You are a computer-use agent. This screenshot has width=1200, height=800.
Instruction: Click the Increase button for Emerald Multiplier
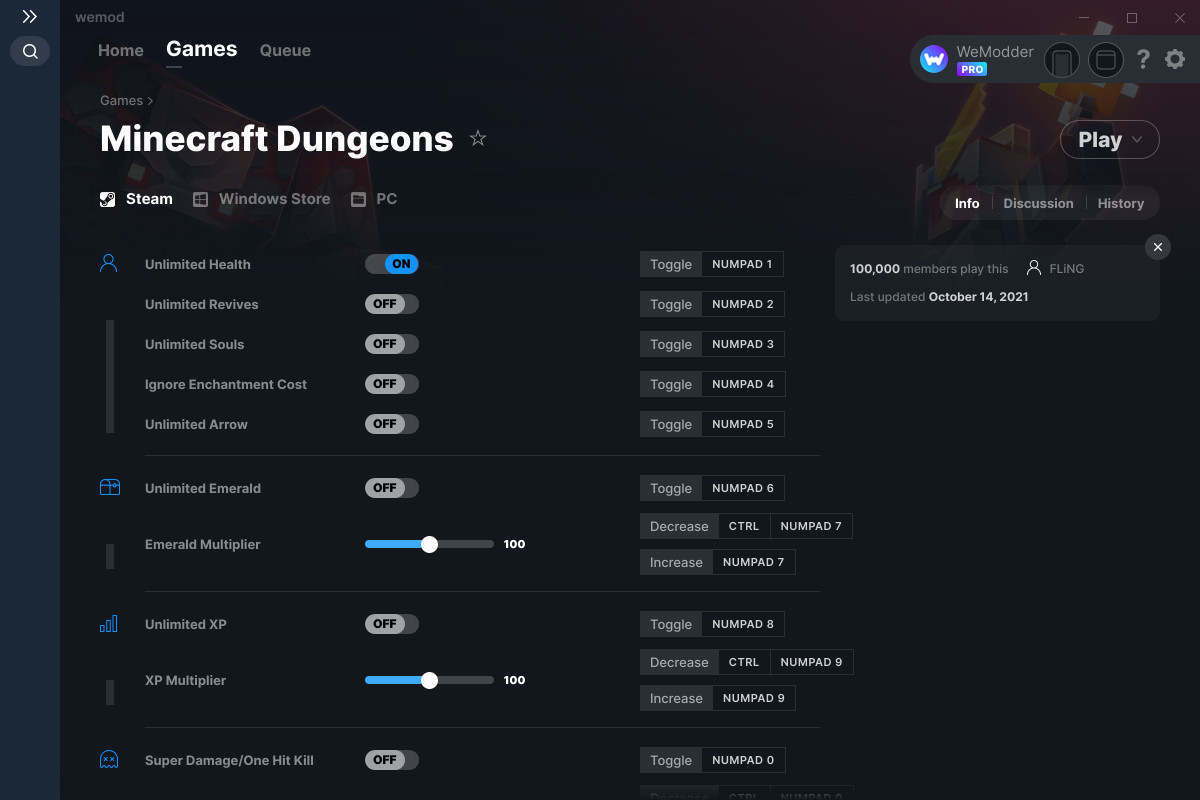coord(676,562)
